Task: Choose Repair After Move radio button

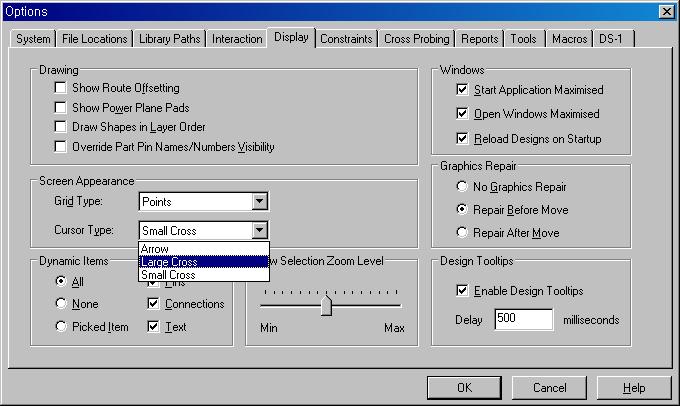Action: [x=461, y=233]
